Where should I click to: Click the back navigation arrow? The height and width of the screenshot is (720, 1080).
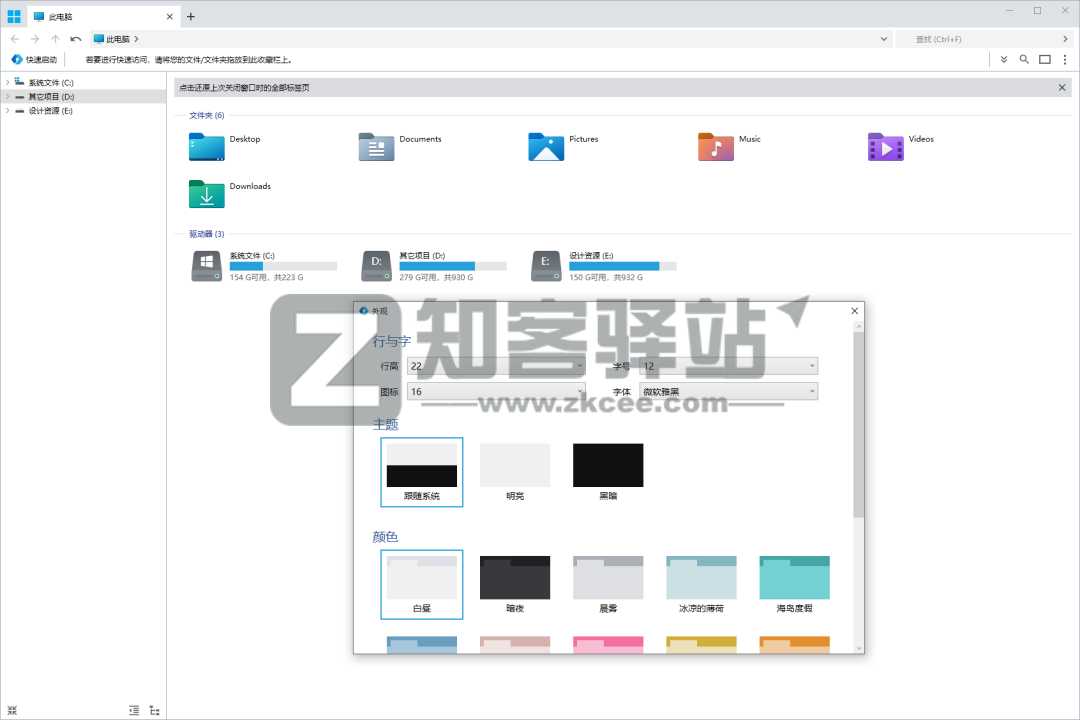[14, 38]
